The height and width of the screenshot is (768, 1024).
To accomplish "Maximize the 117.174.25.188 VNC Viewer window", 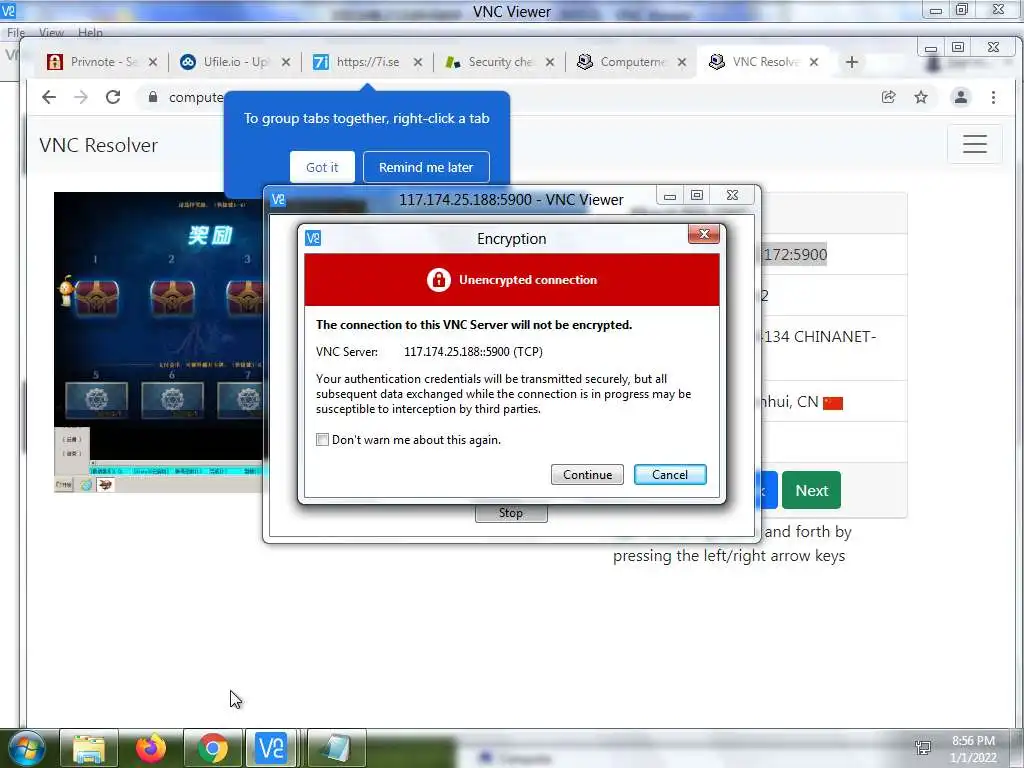I will [x=697, y=195].
